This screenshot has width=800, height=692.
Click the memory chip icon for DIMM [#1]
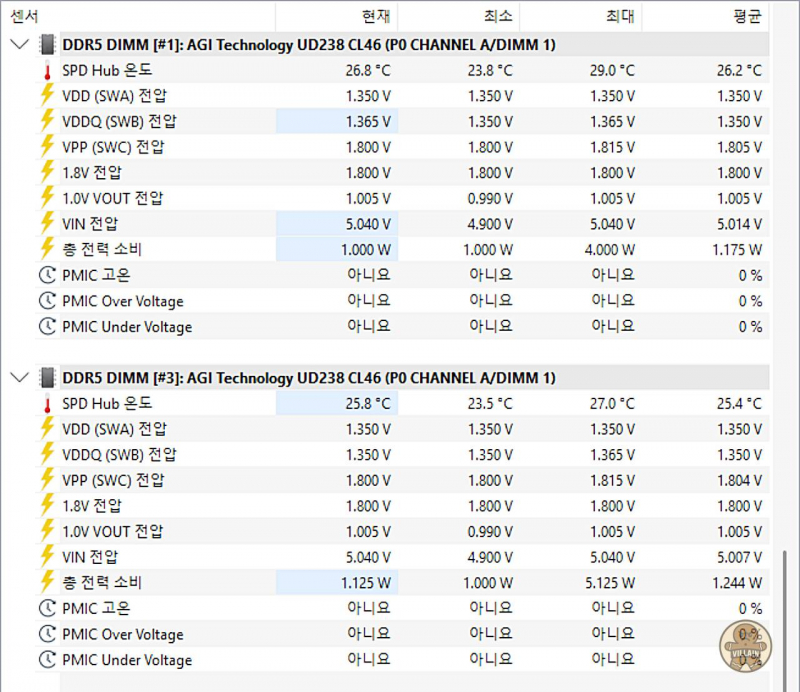pyautogui.click(x=46, y=44)
